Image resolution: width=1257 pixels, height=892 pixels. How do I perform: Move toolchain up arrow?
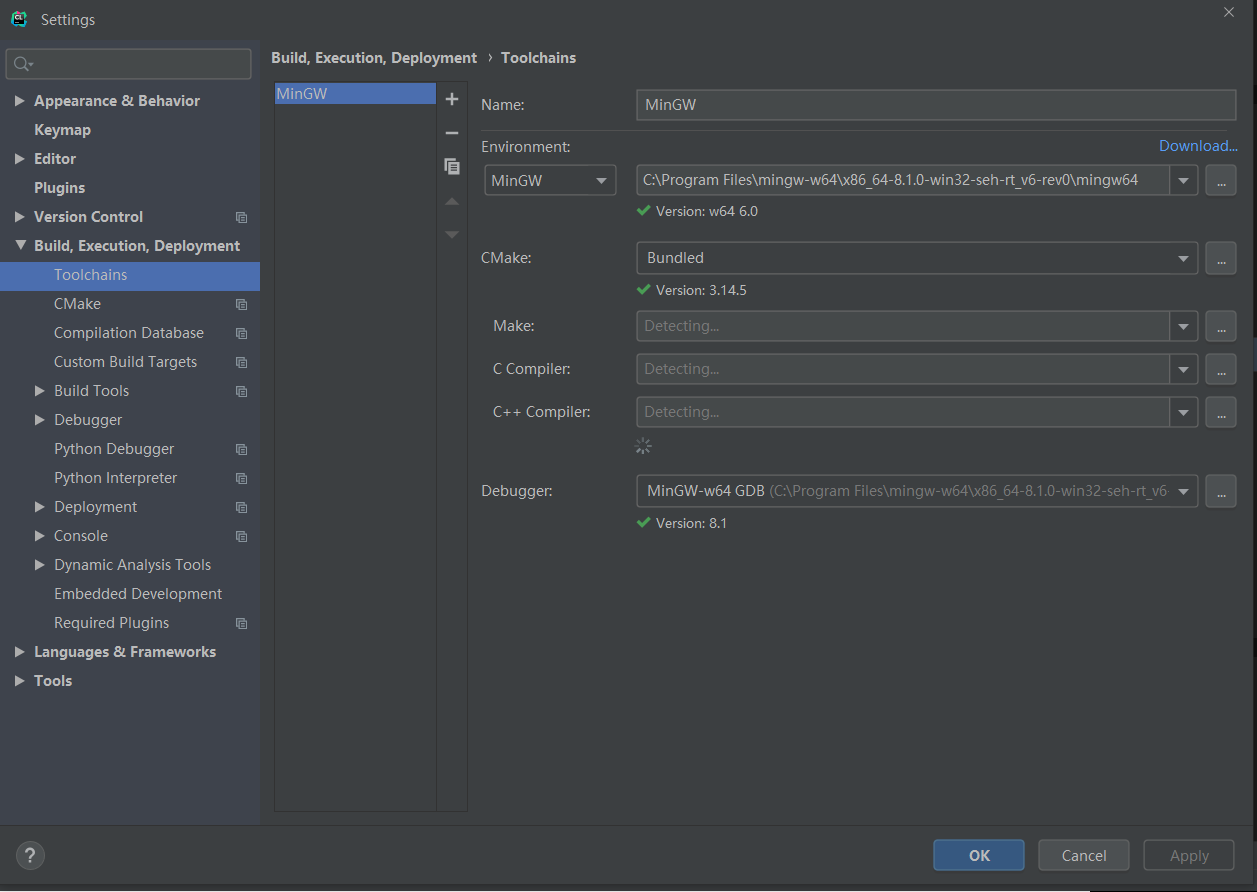click(x=452, y=202)
